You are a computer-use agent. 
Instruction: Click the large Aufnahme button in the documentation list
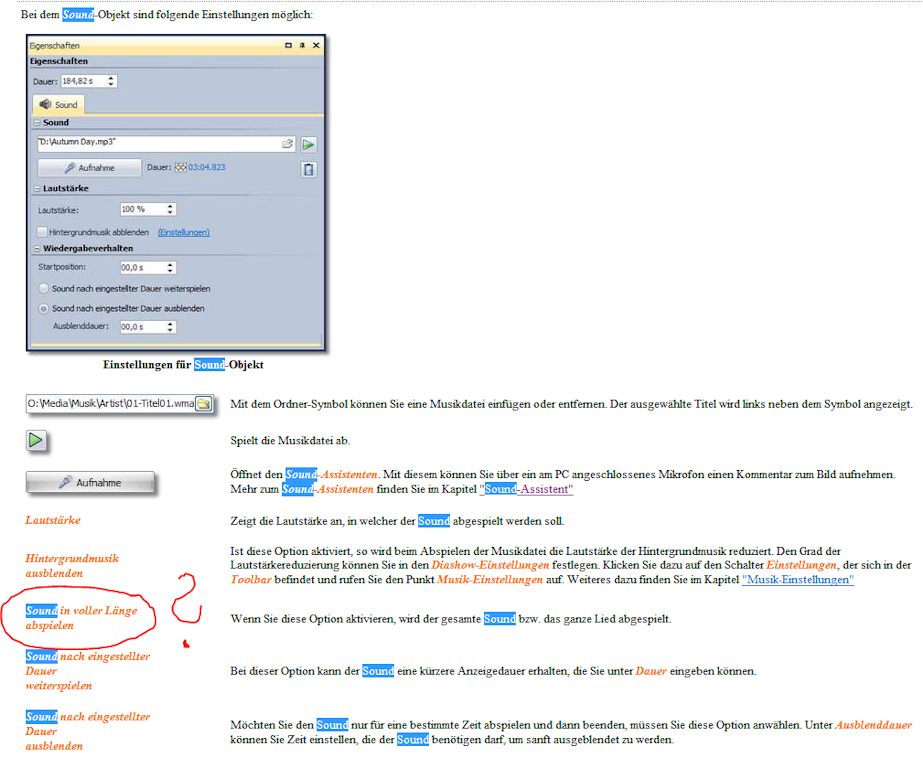coord(90,482)
